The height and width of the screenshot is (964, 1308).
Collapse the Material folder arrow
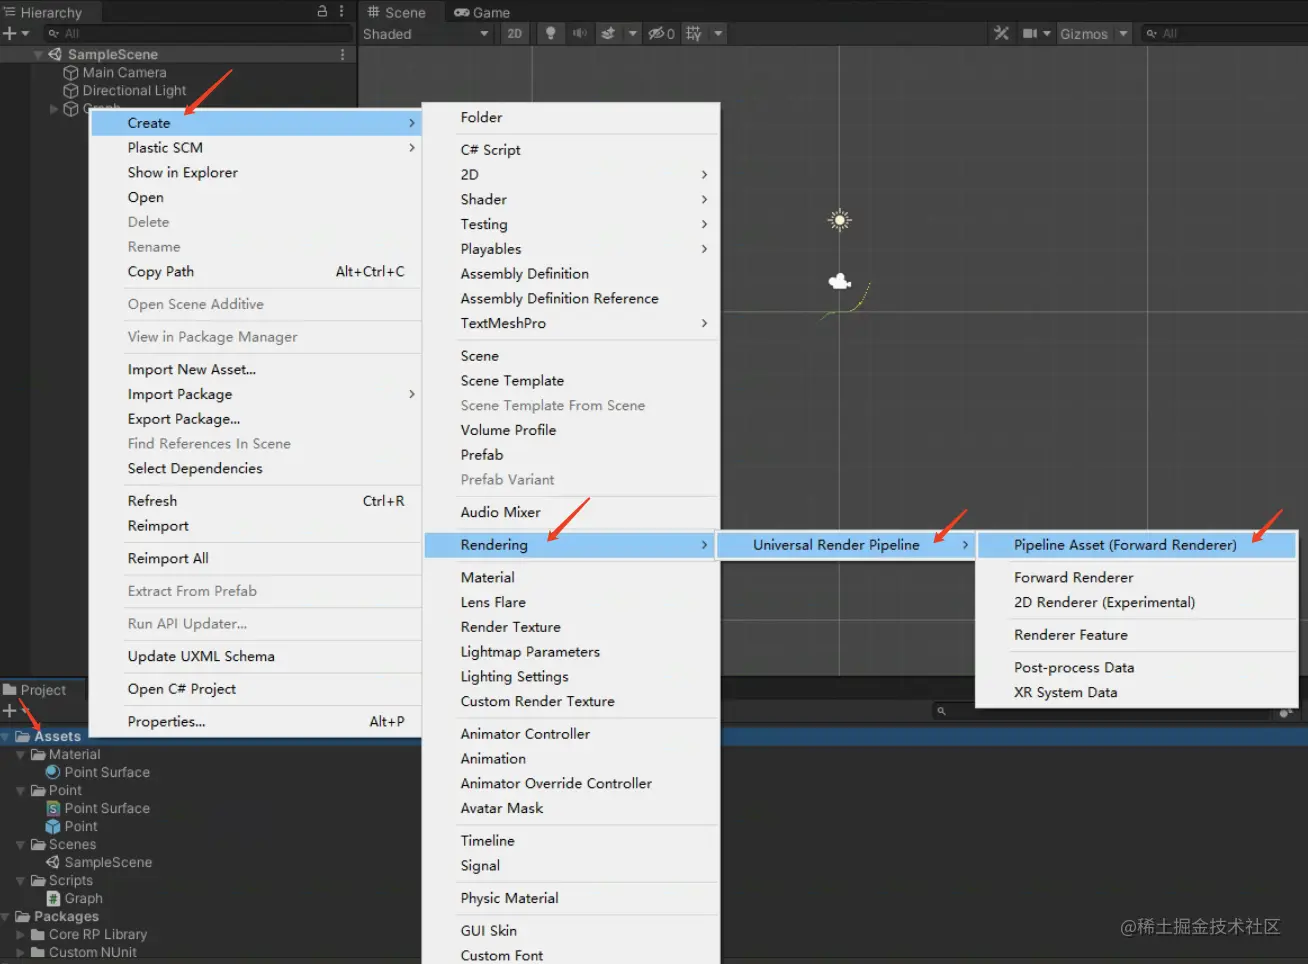coord(21,755)
